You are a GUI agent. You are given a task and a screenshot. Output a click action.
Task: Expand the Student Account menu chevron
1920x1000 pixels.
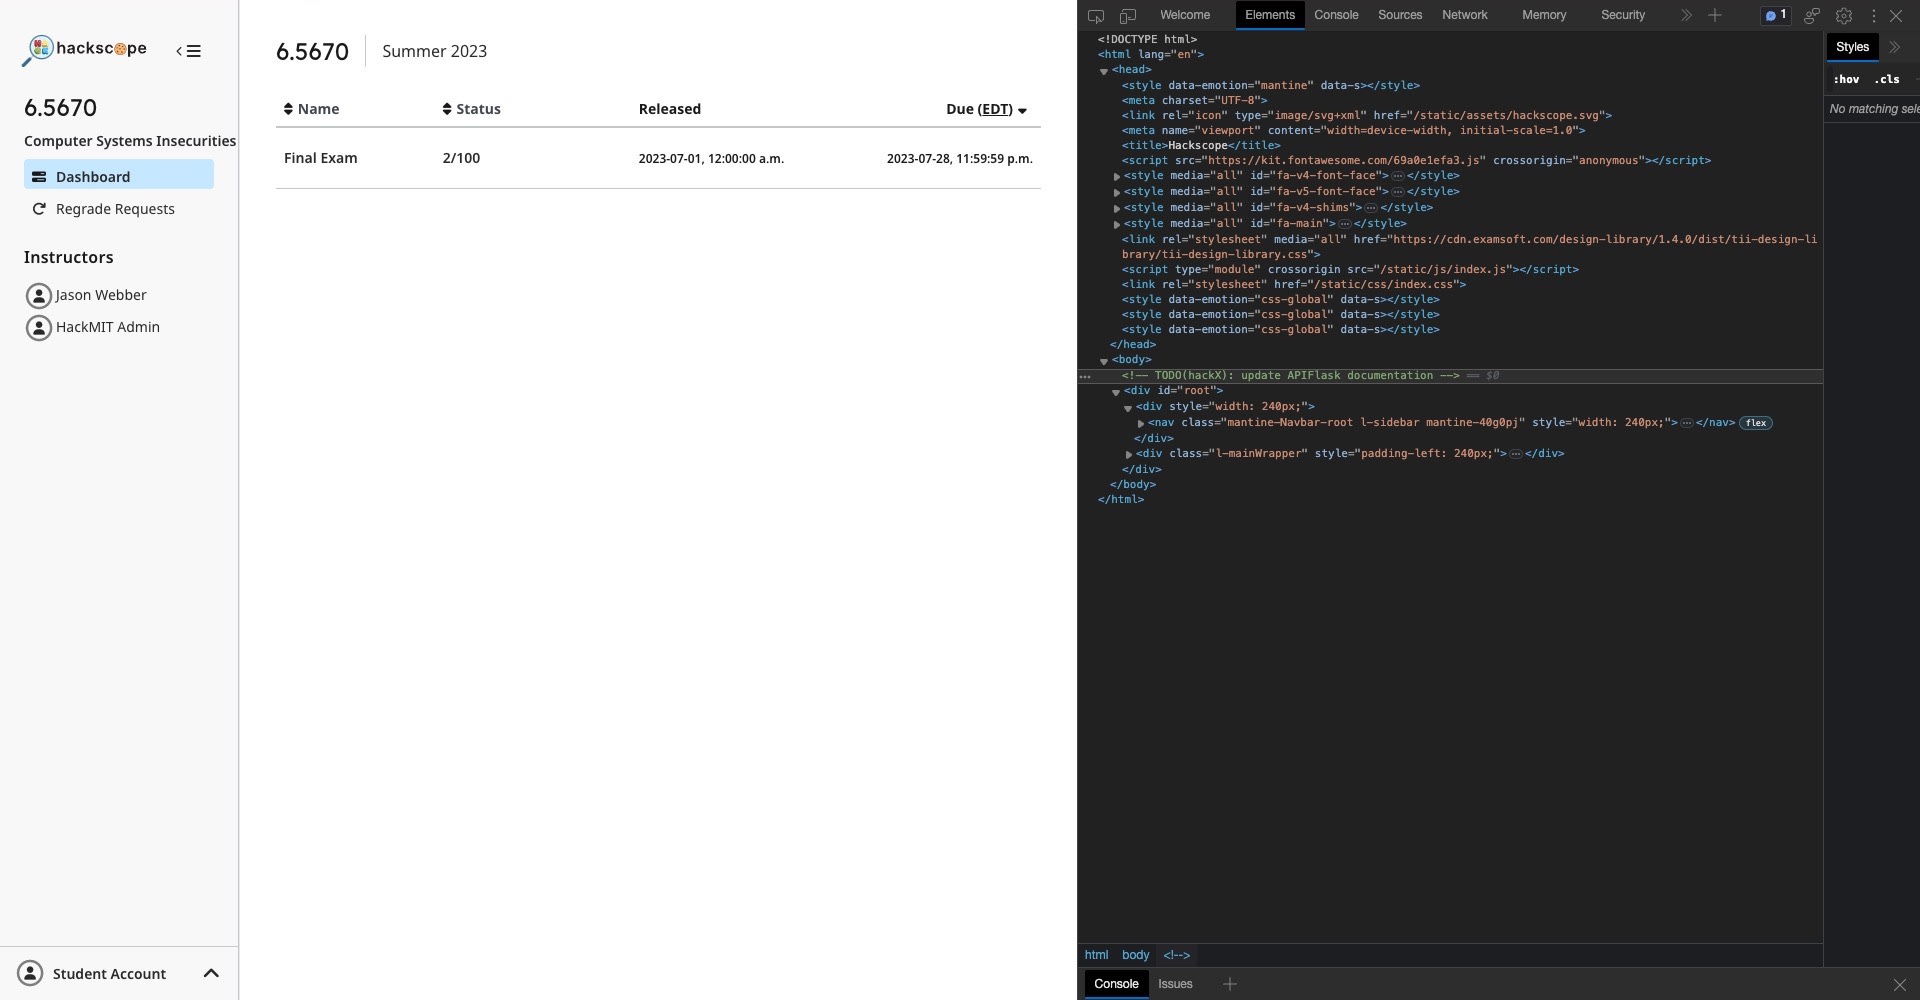tap(211, 973)
